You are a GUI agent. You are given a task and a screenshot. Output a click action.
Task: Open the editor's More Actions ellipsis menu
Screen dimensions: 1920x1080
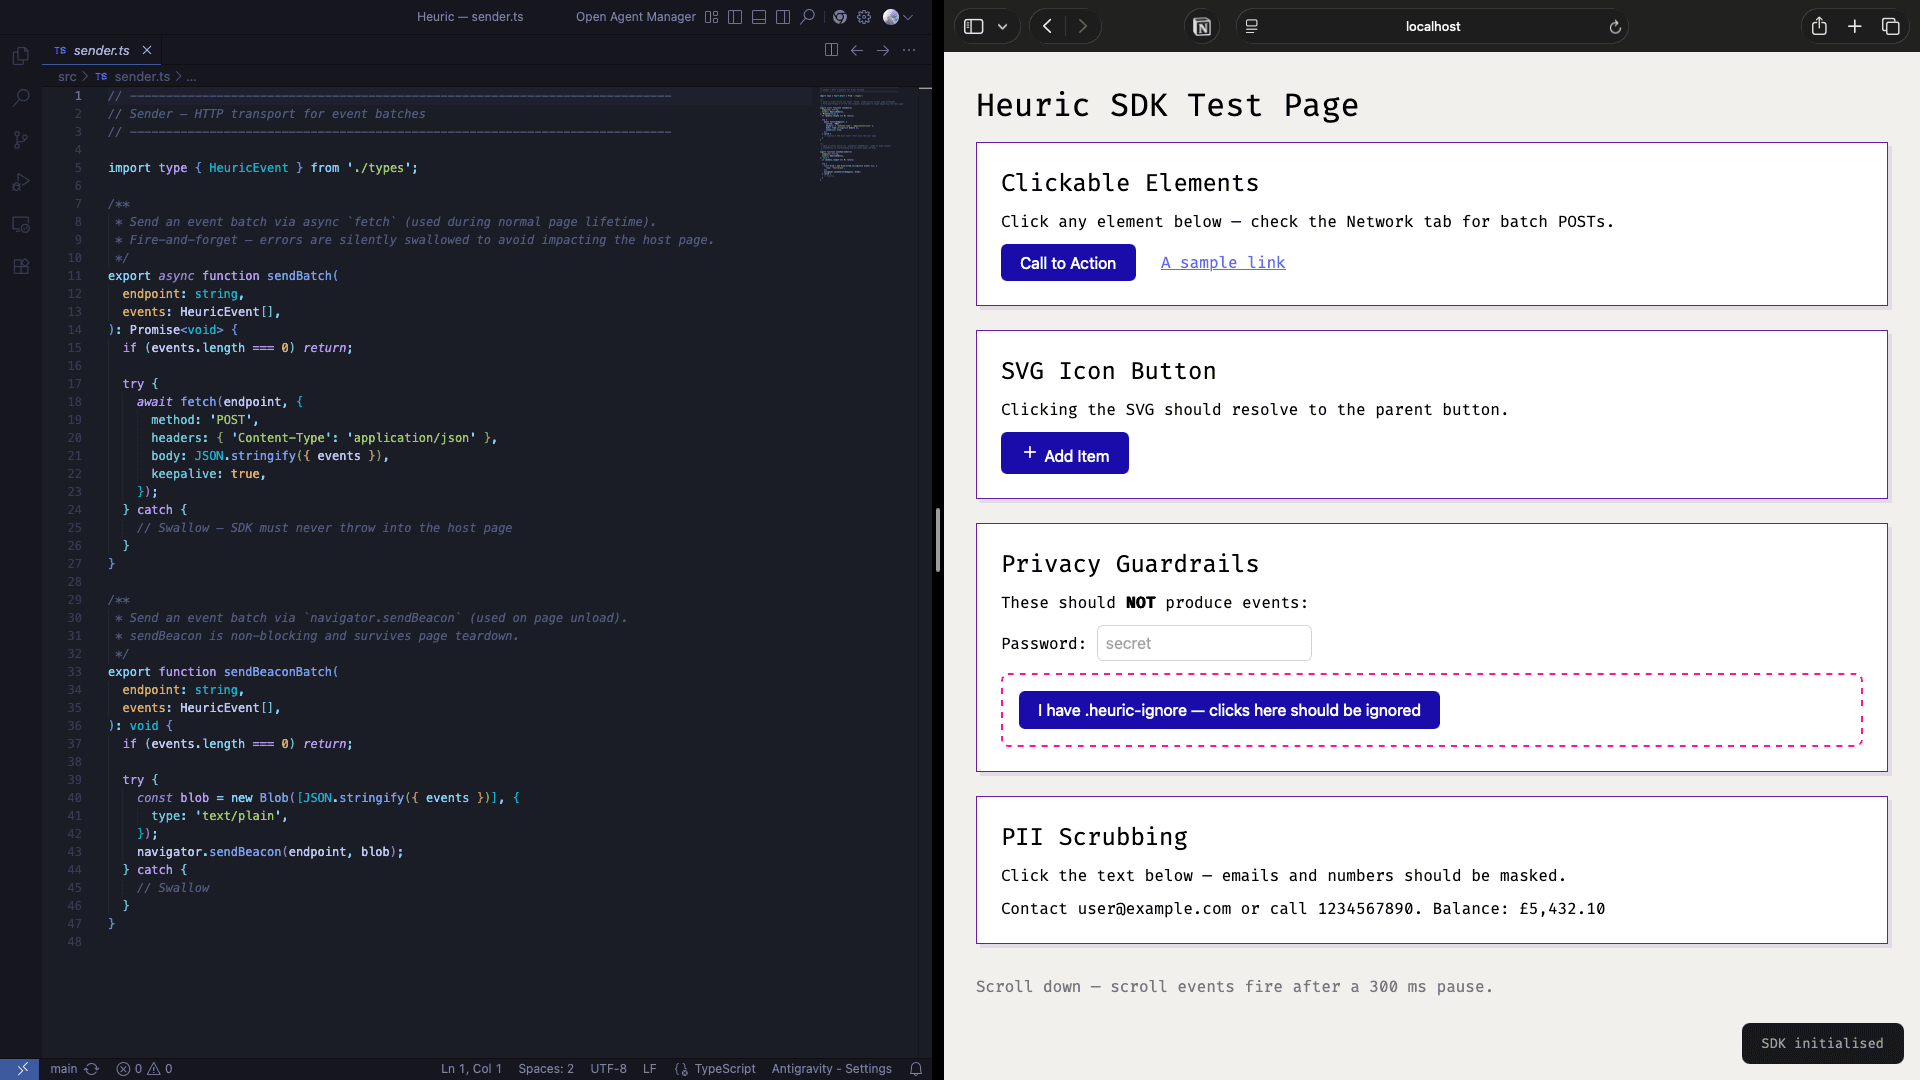(909, 50)
